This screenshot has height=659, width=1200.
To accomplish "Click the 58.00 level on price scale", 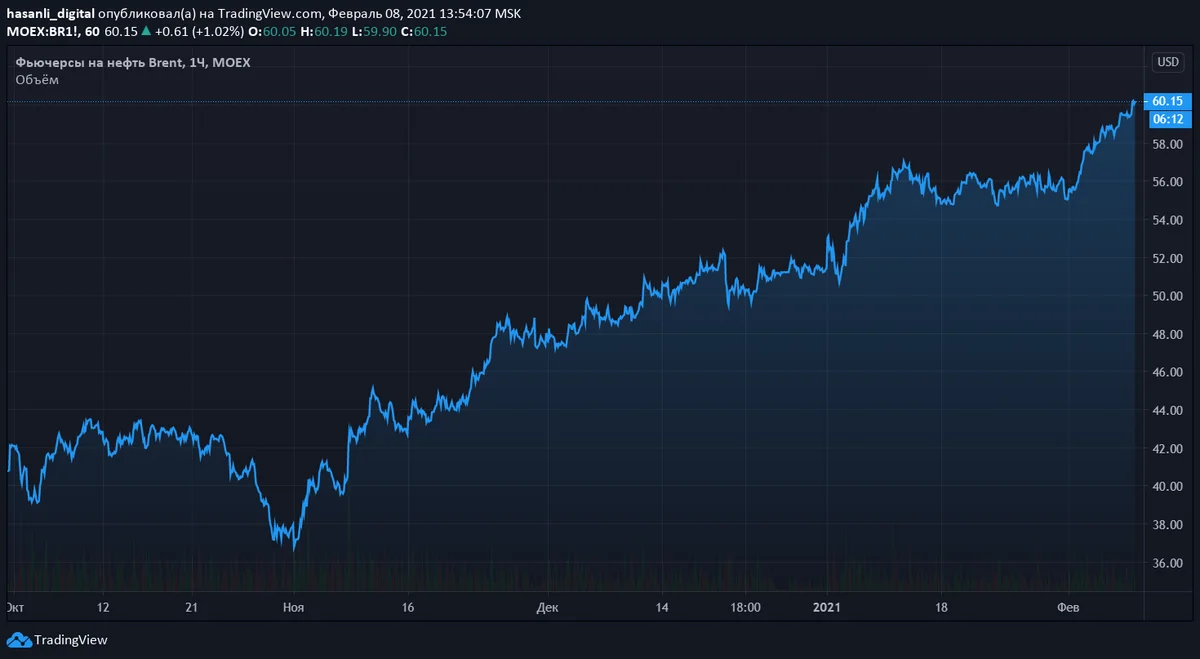I will point(1167,144).
